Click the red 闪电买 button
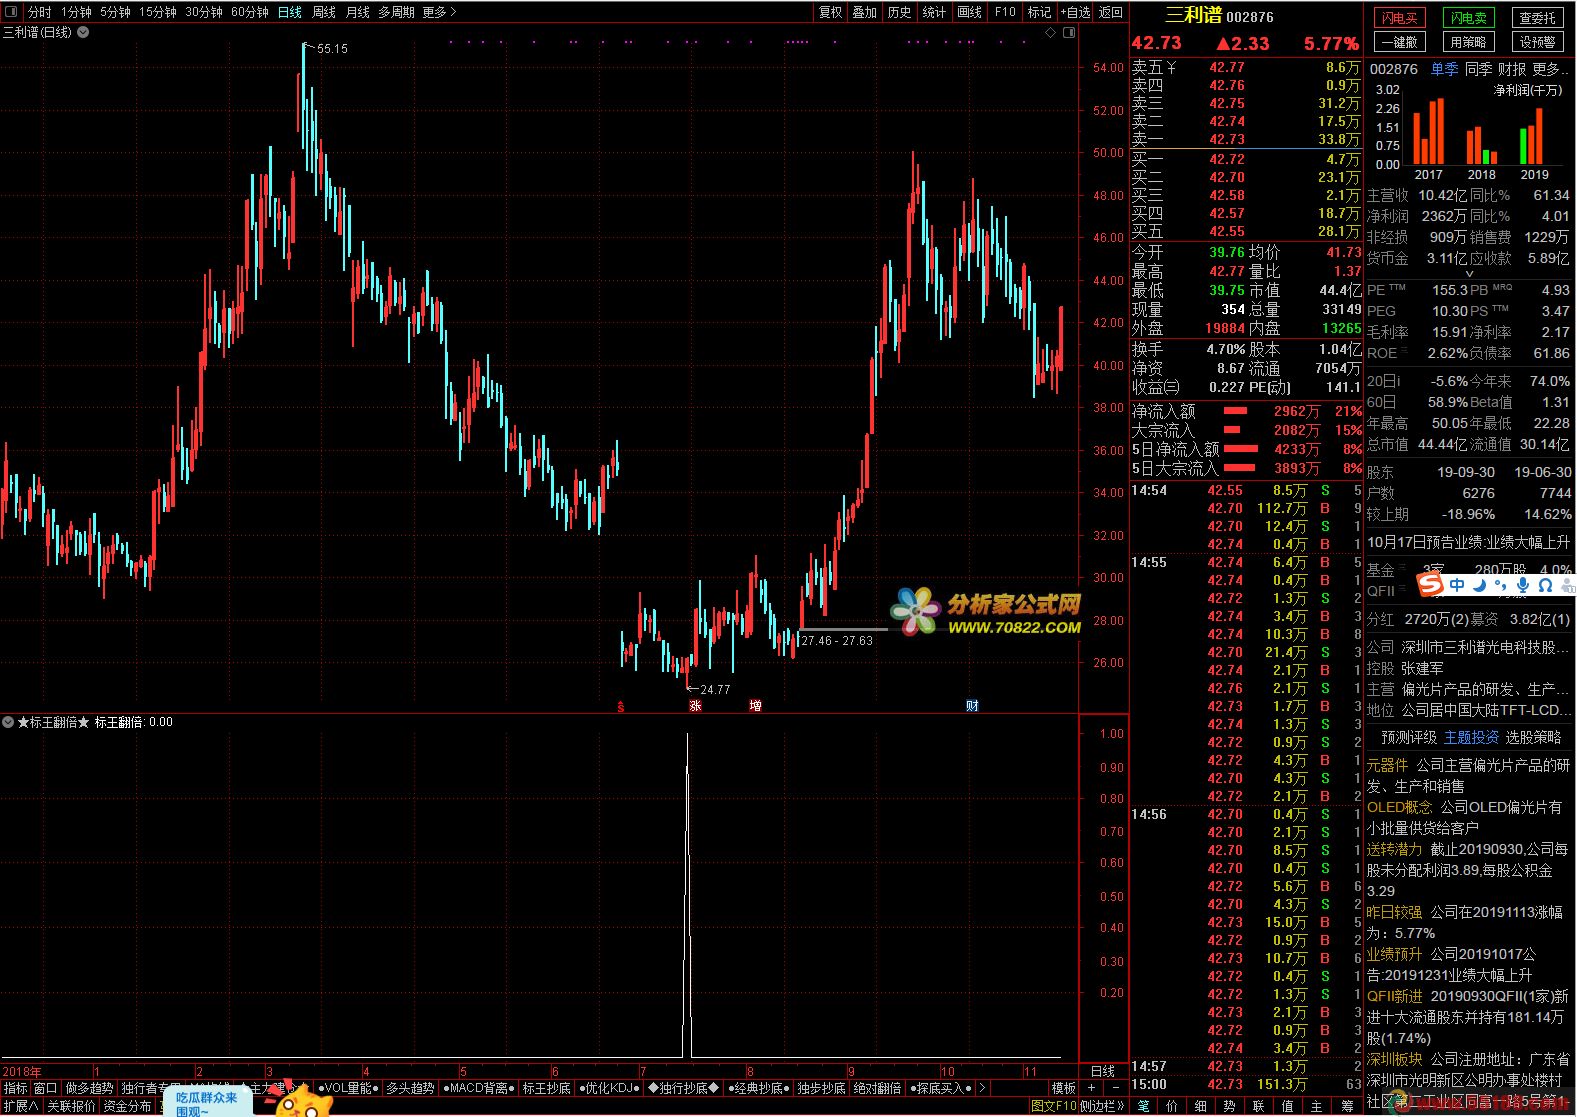The height and width of the screenshot is (1117, 1577). (1399, 18)
